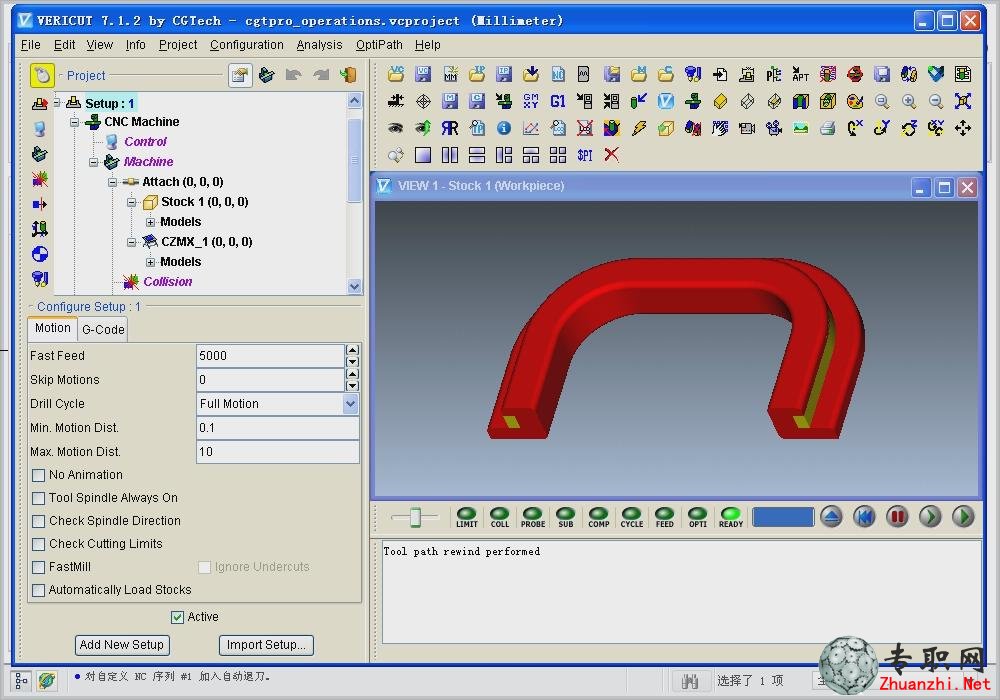Click the fit-to-window arrows toolbar icon
This screenshot has height=700, width=1000.
pyautogui.click(x=963, y=101)
